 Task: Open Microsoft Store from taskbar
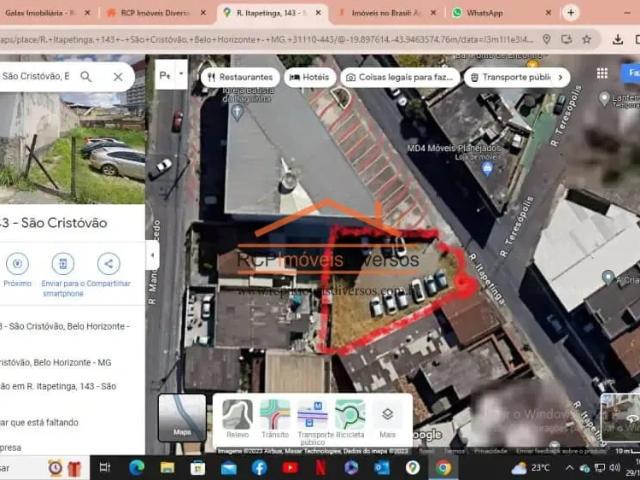tap(198, 468)
